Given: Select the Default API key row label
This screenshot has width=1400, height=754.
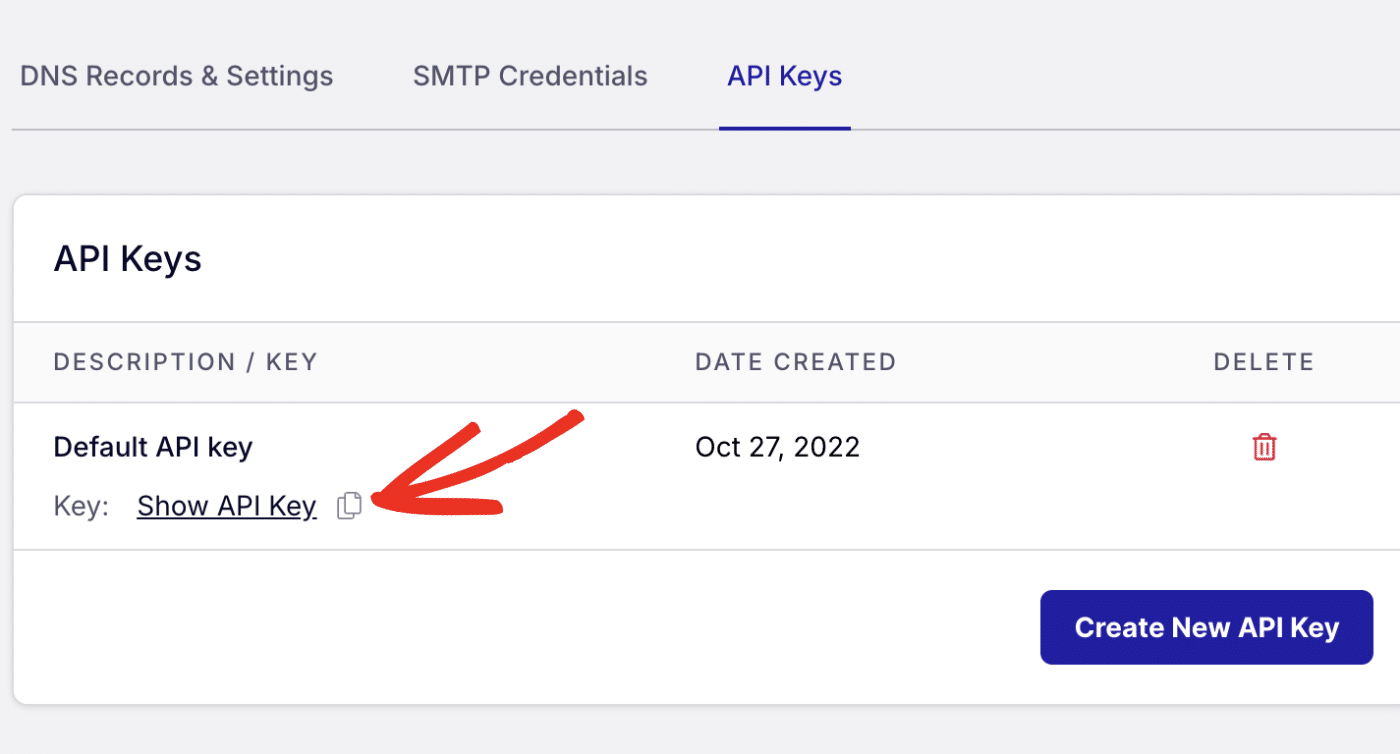Looking at the screenshot, I should pyautogui.click(x=152, y=446).
